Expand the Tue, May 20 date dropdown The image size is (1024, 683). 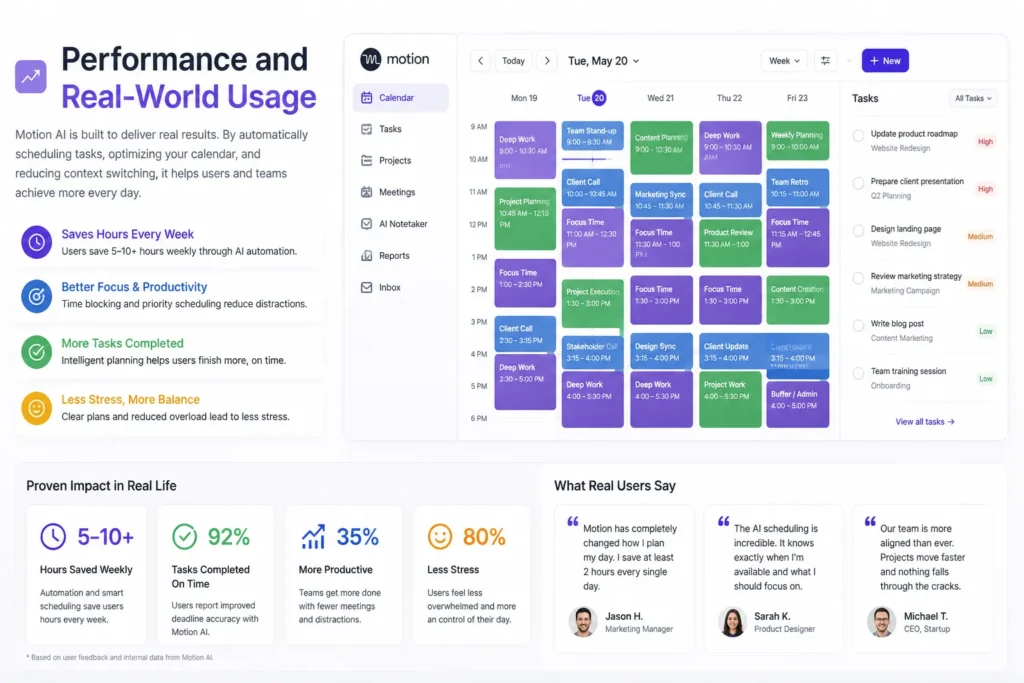pos(603,61)
